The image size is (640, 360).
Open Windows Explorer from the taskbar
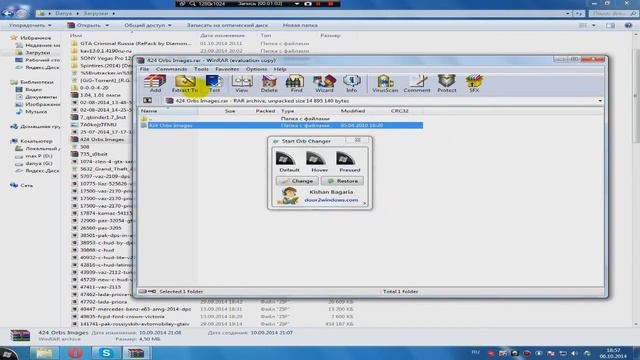(44, 353)
